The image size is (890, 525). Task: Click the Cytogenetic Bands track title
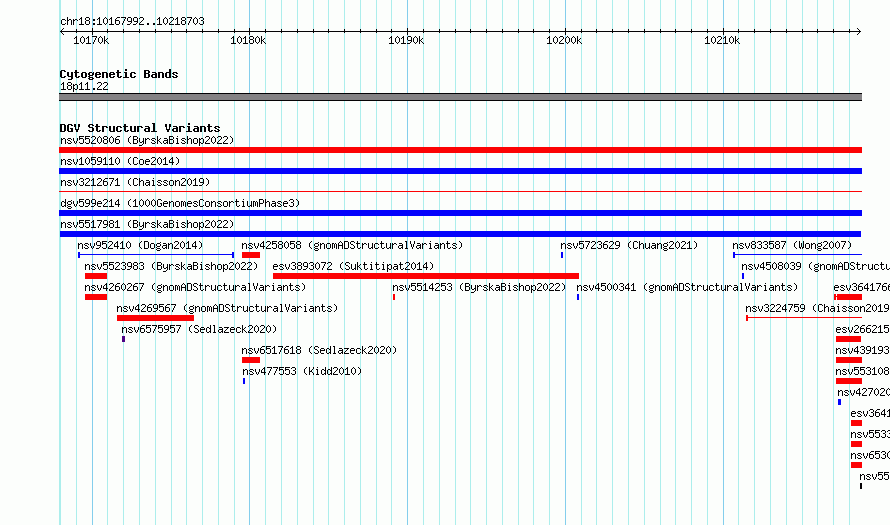tap(119, 74)
